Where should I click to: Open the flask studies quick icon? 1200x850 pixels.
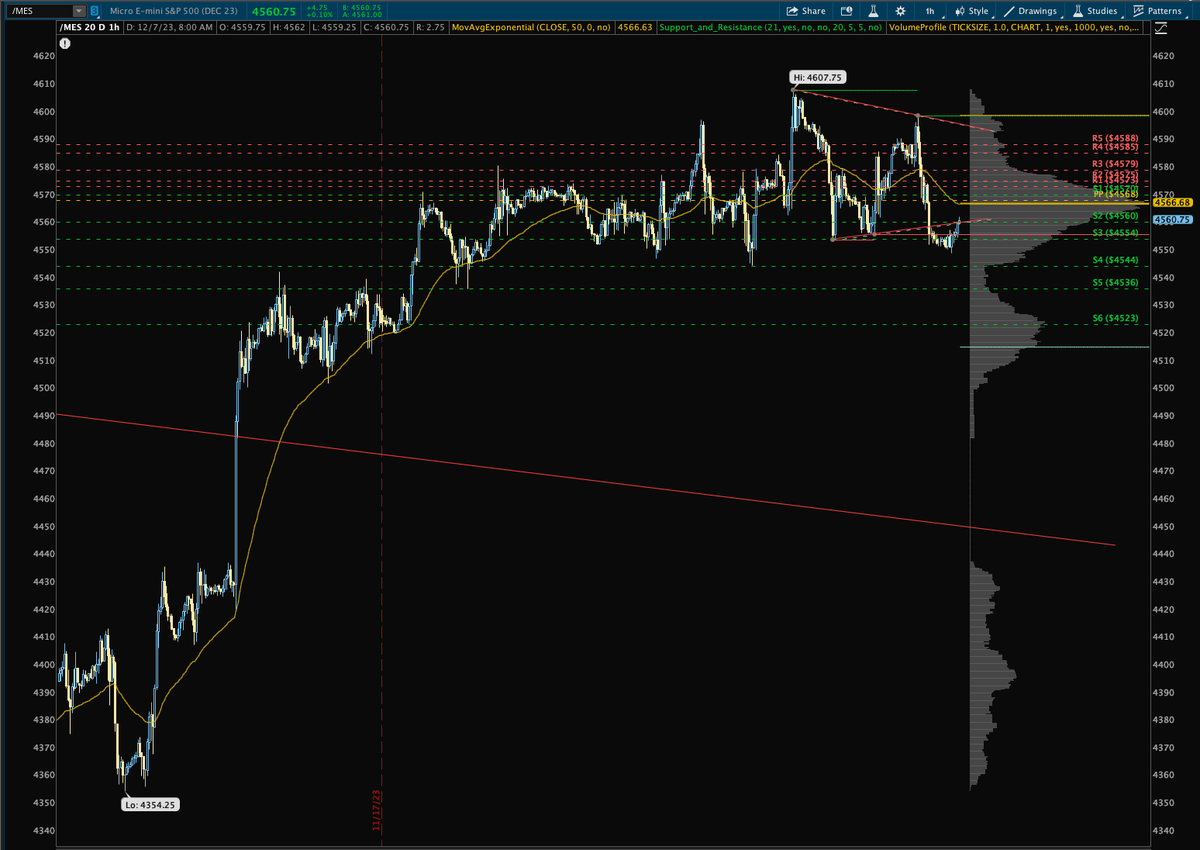pos(873,11)
